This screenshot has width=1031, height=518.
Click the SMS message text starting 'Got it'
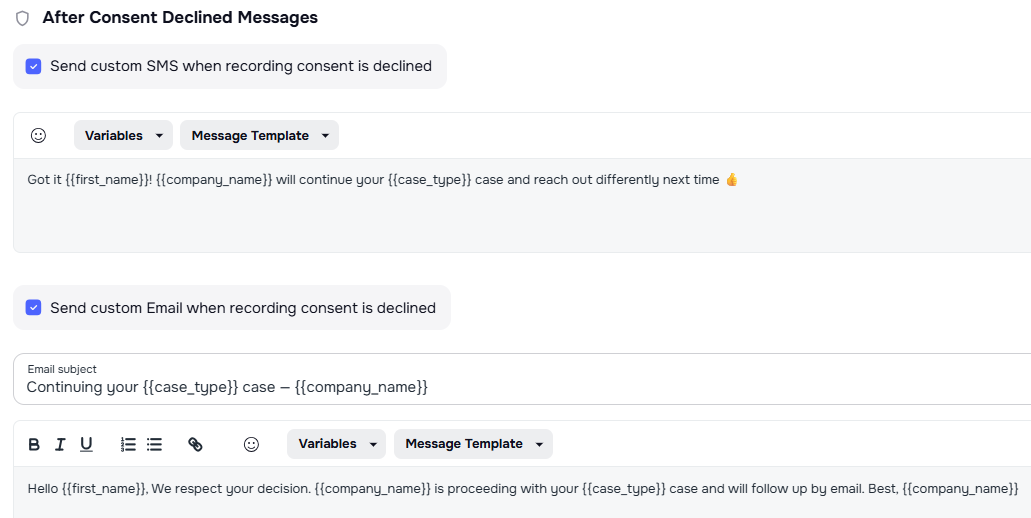coord(380,180)
